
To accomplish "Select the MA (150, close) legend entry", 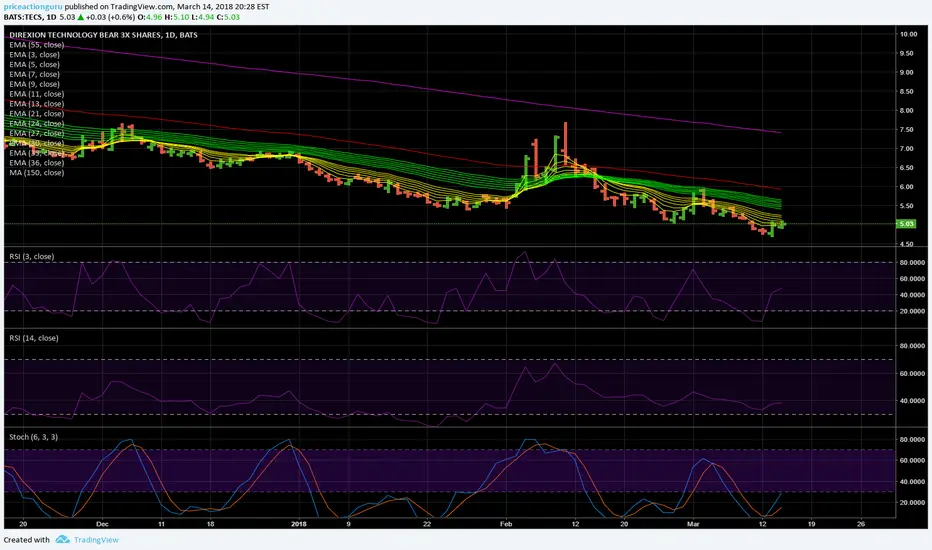I will tap(36, 172).
